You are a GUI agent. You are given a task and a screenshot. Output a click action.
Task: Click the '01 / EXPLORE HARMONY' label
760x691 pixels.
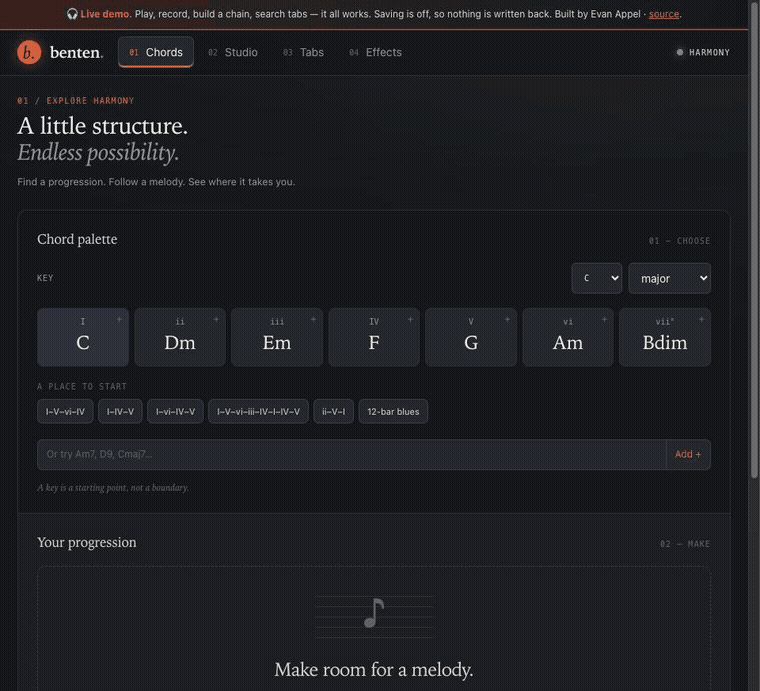click(76, 101)
